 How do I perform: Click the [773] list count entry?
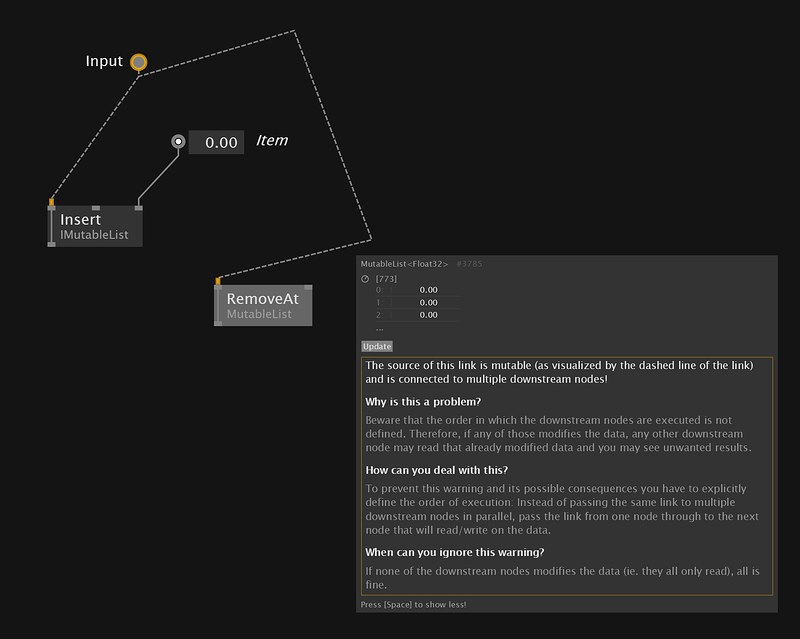pos(383,278)
